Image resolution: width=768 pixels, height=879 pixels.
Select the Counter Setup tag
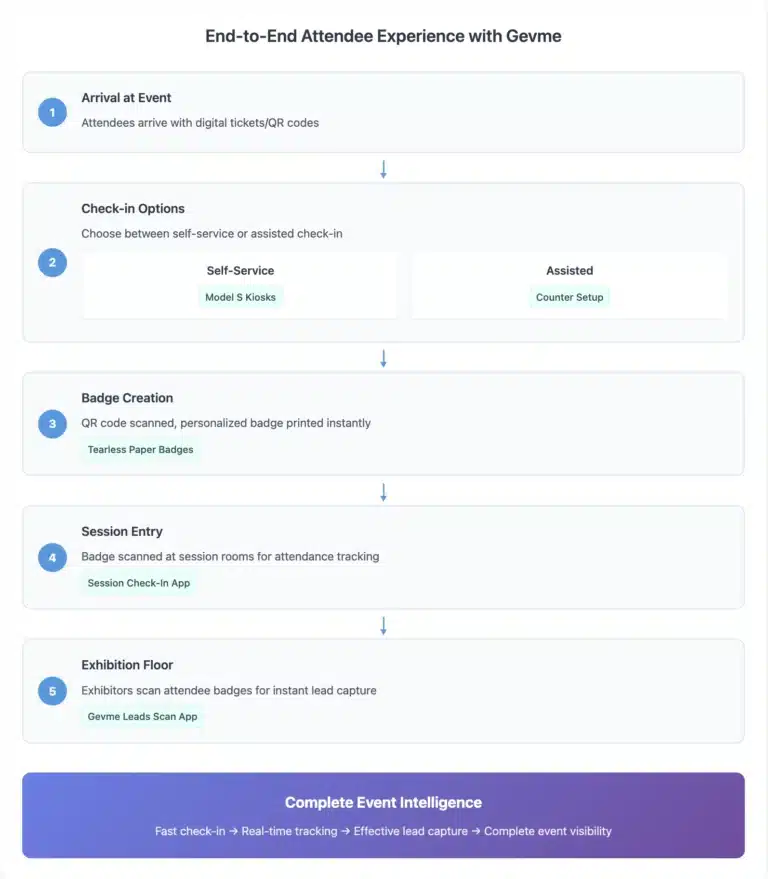[570, 297]
